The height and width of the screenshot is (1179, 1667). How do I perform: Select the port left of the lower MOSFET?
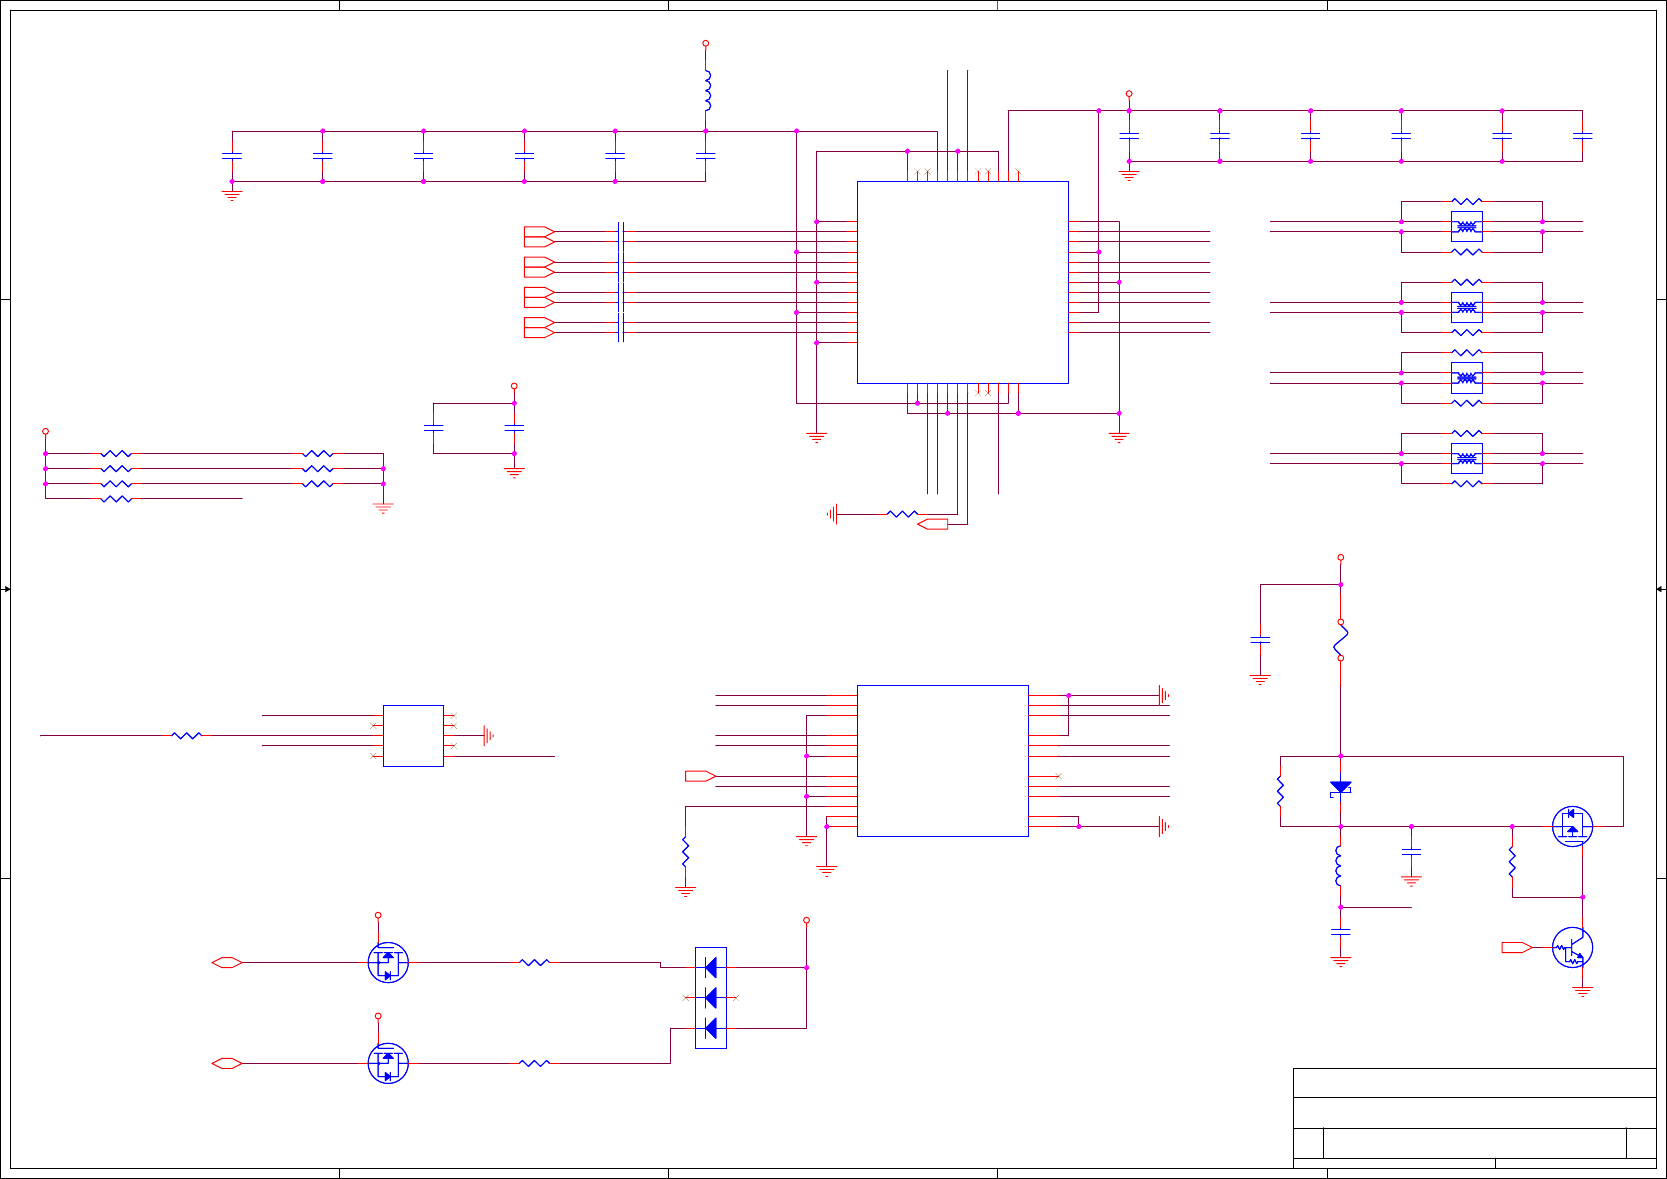click(227, 1063)
